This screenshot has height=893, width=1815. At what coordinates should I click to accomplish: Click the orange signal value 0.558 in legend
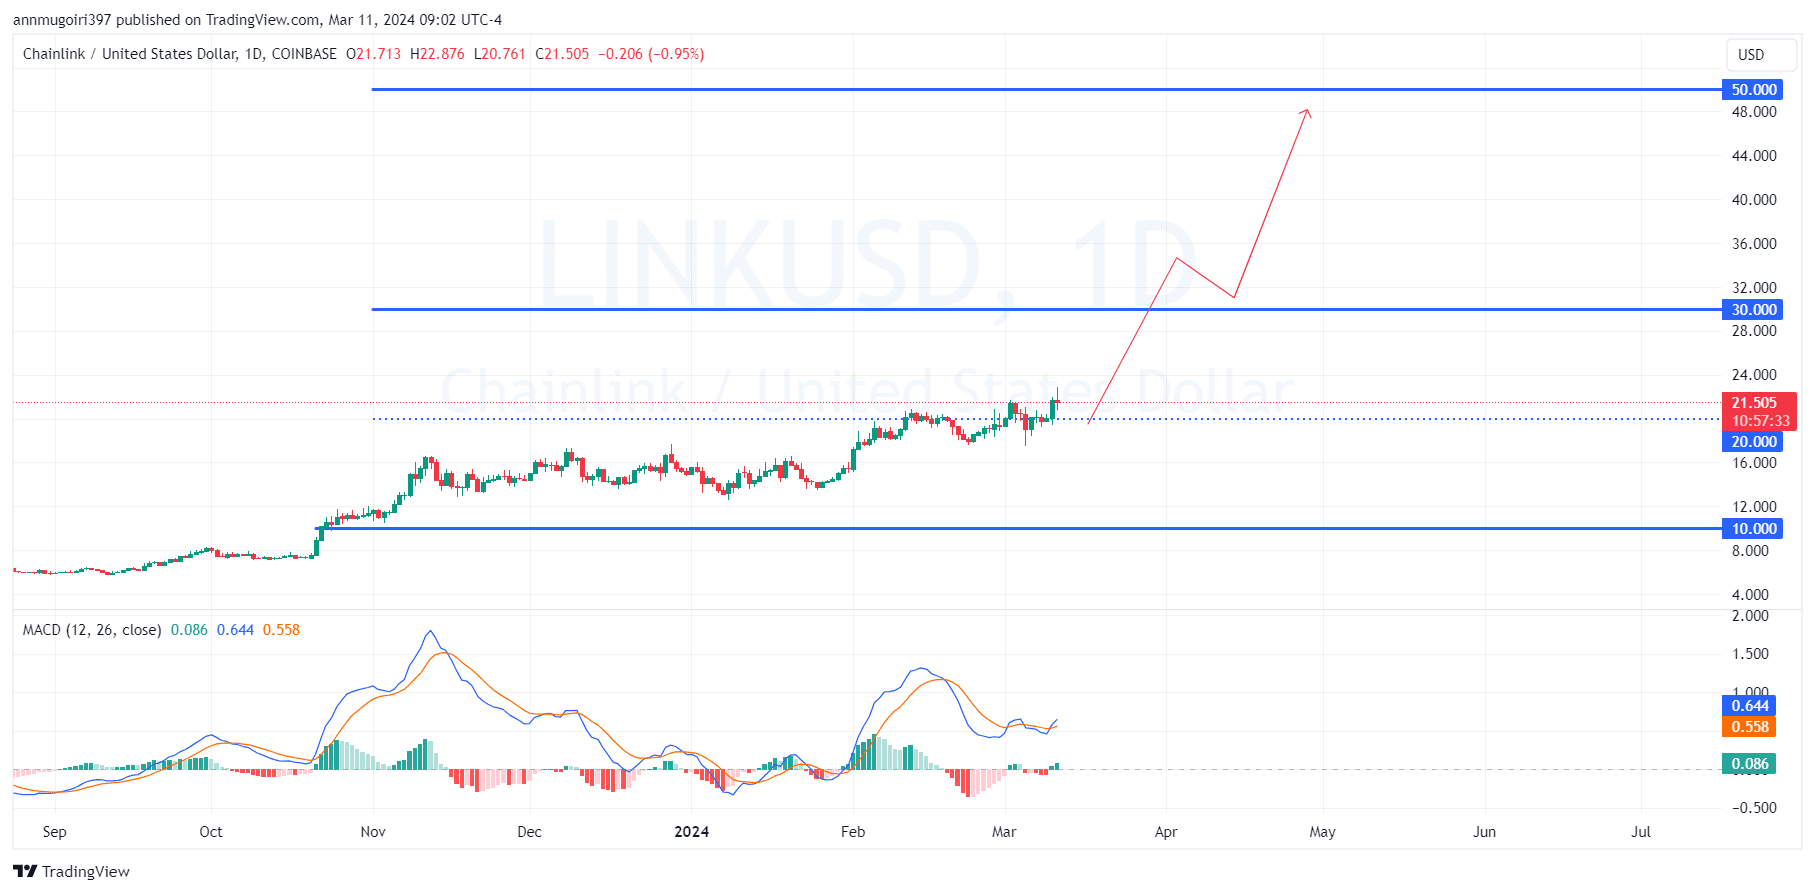click(x=281, y=630)
